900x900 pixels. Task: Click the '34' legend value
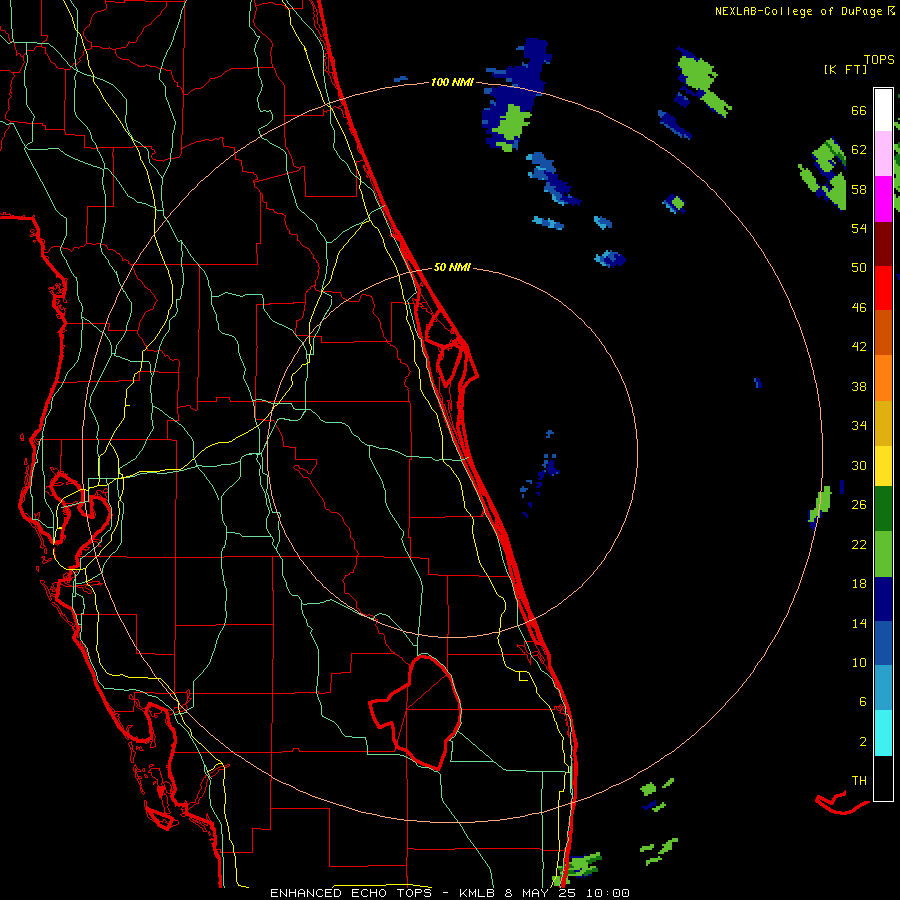click(859, 426)
